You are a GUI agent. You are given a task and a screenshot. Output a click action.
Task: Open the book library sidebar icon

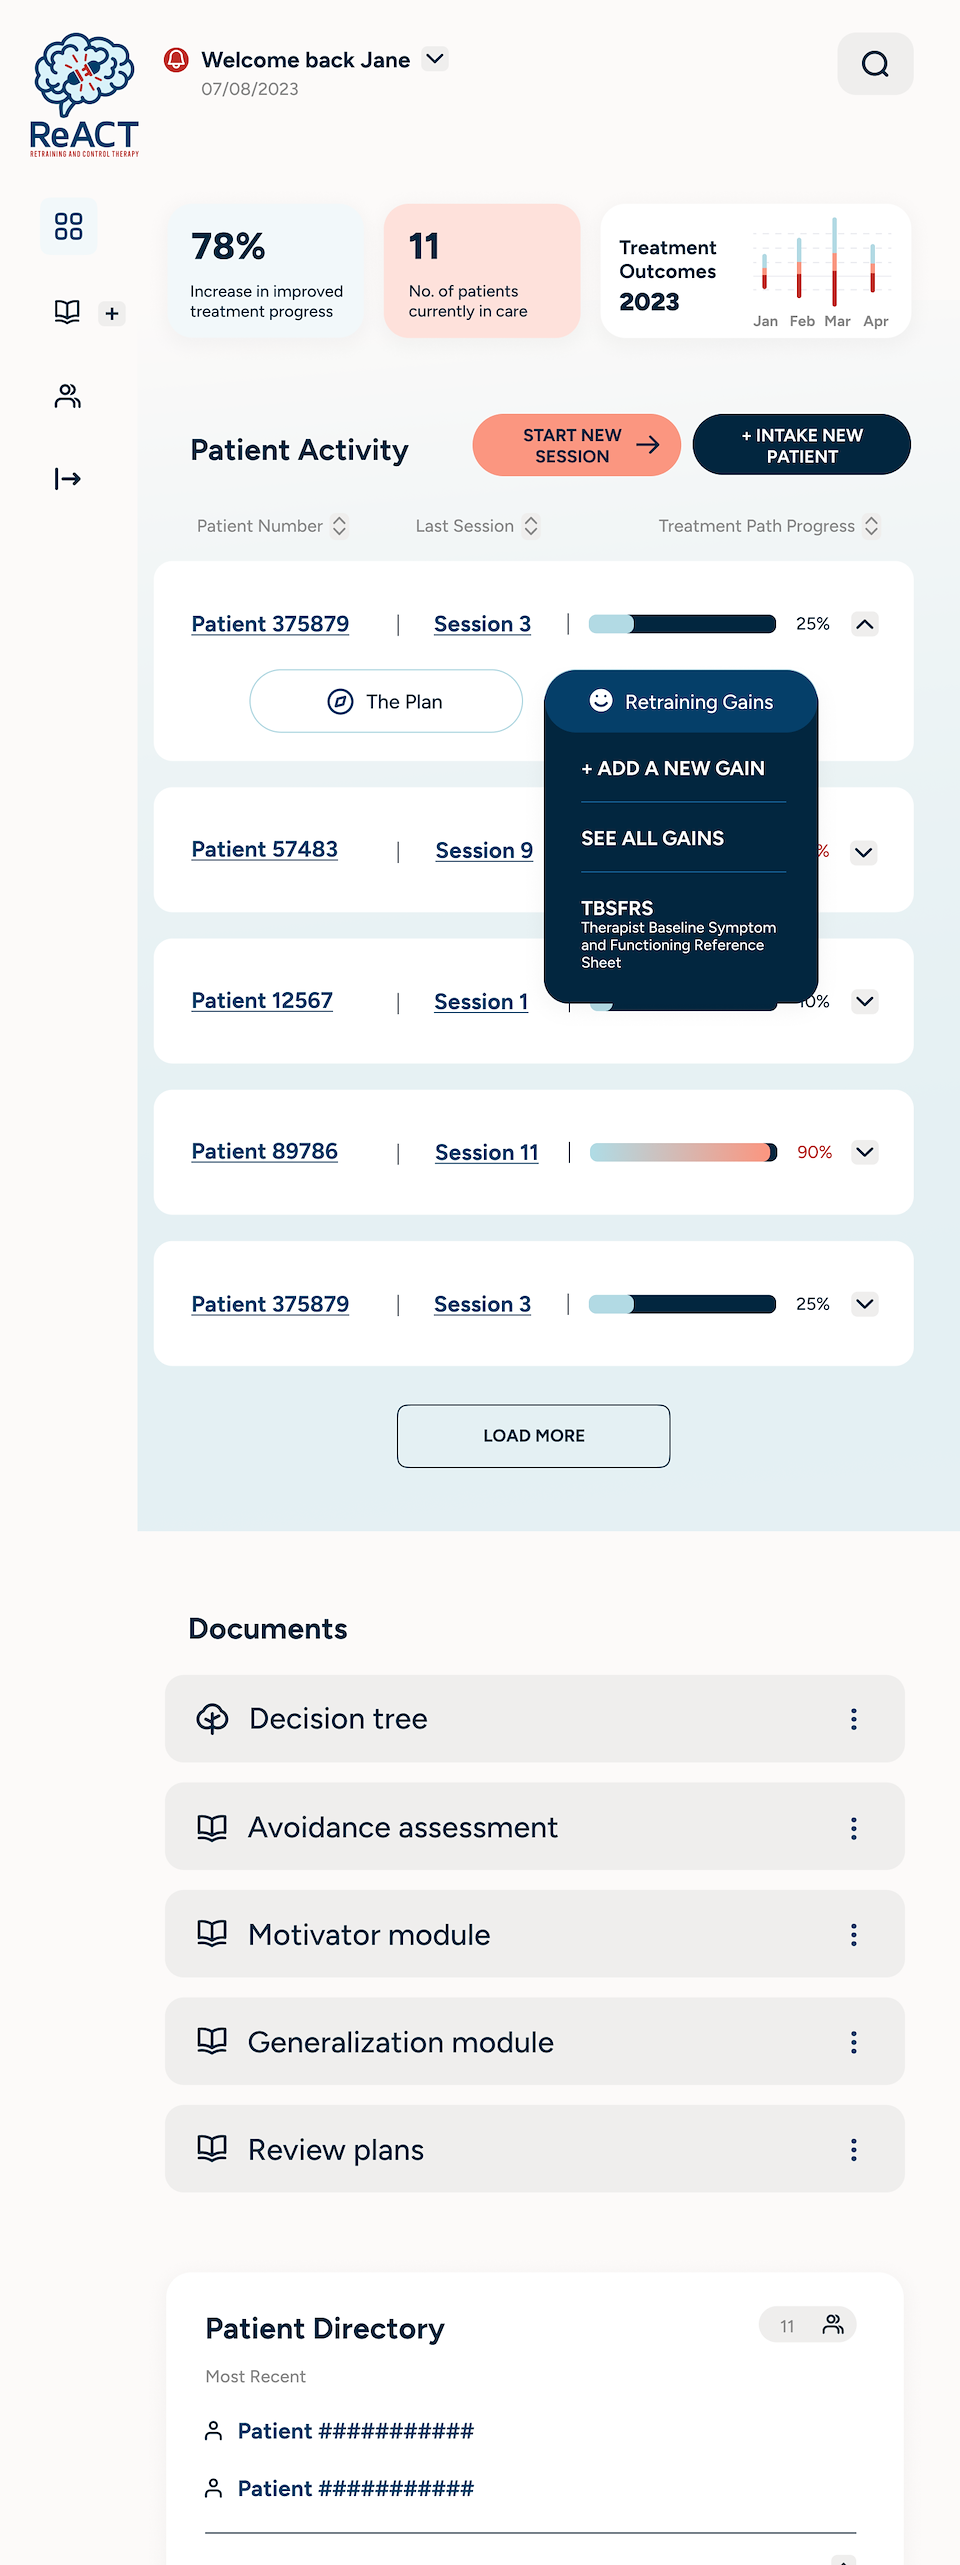67,312
